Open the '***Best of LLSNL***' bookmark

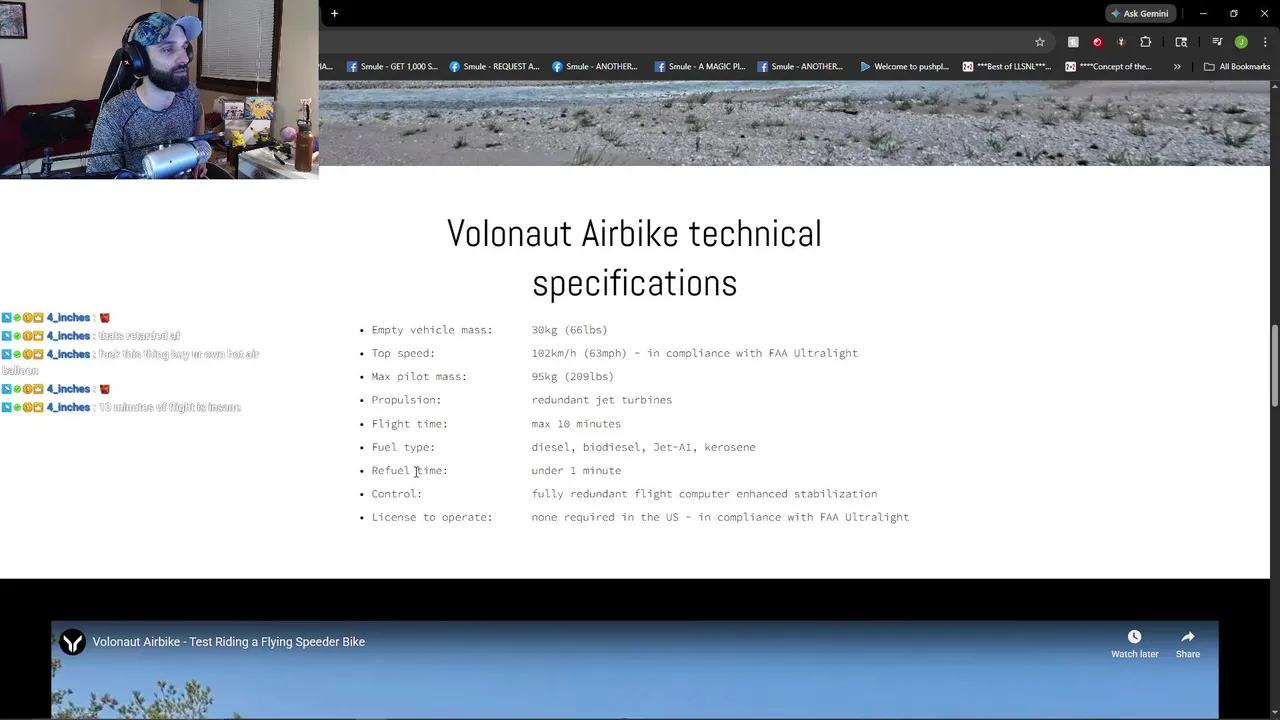(x=1007, y=67)
